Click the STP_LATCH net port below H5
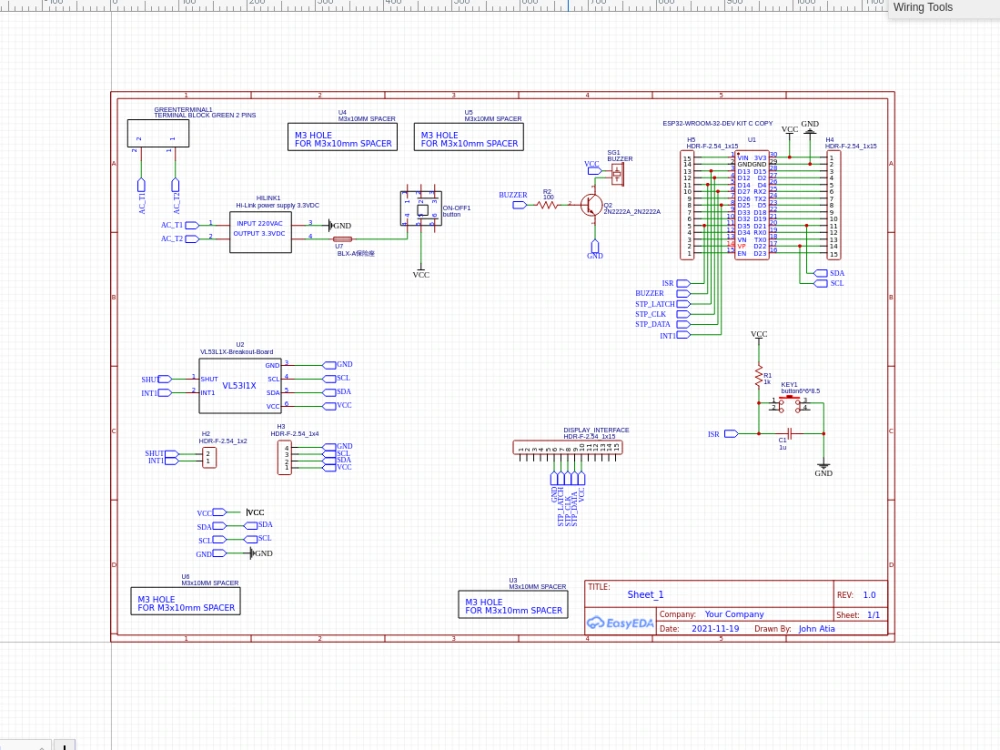 pyautogui.click(x=683, y=304)
